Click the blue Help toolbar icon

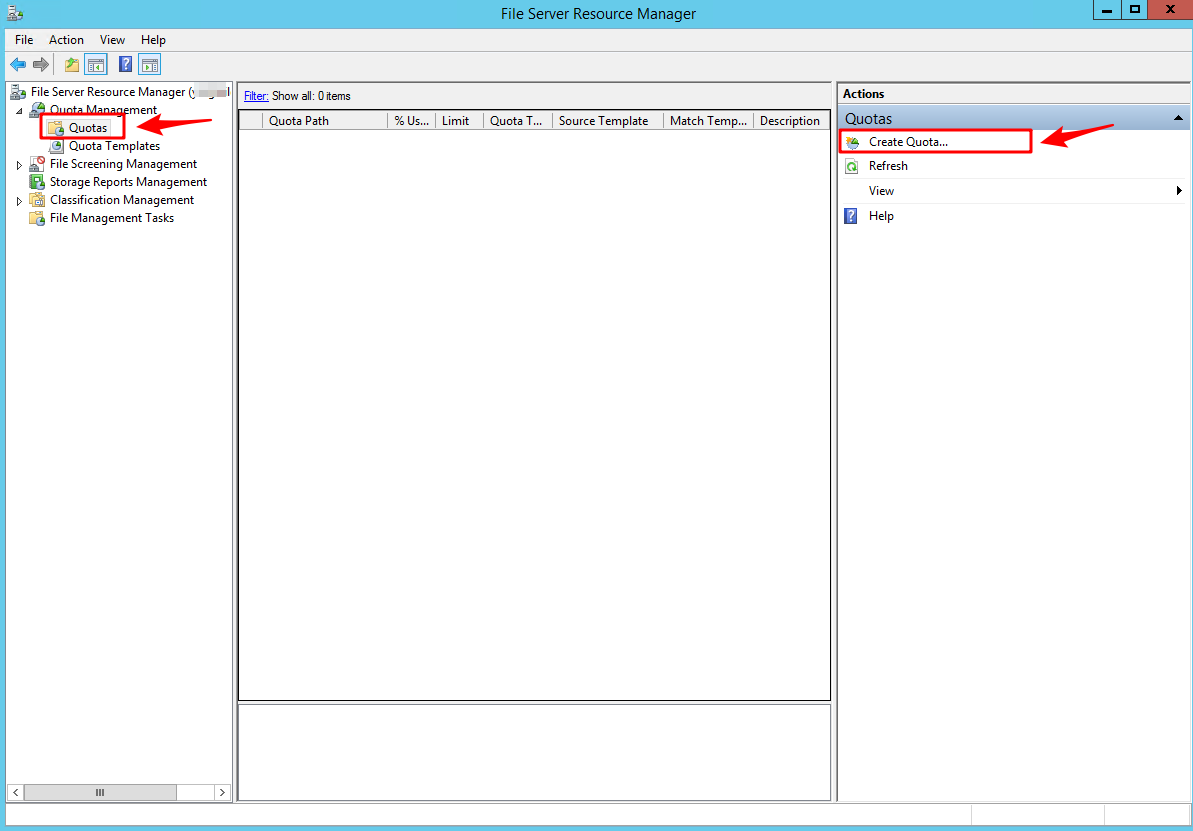(x=126, y=65)
